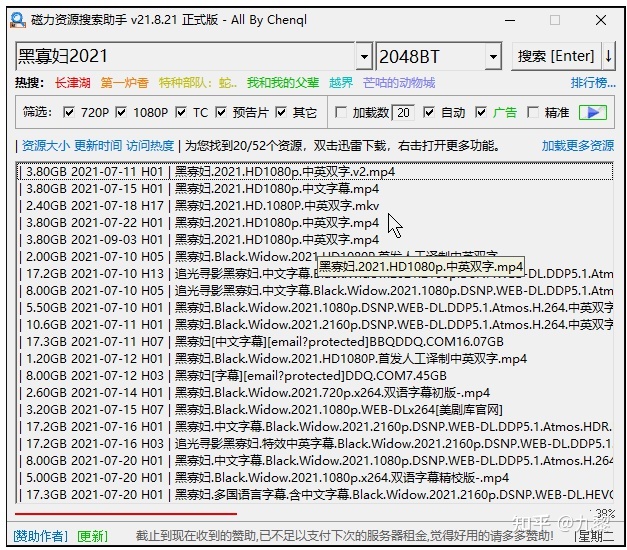Image resolution: width=627 pixels, height=550 pixels.
Task: Expand the search keyword dropdown arrow
Action: pyautogui.click(x=364, y=57)
